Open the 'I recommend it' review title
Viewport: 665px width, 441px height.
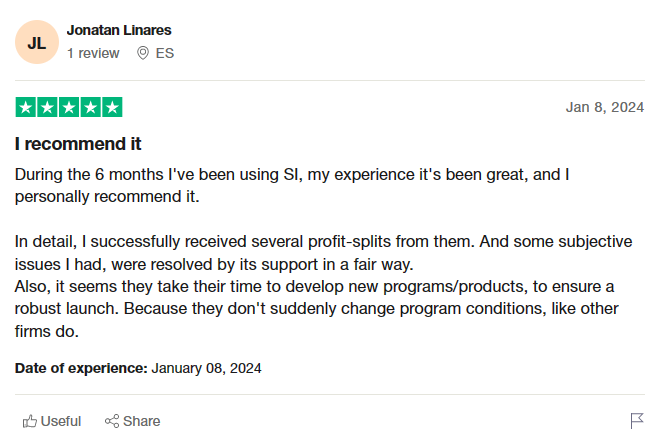[78, 144]
